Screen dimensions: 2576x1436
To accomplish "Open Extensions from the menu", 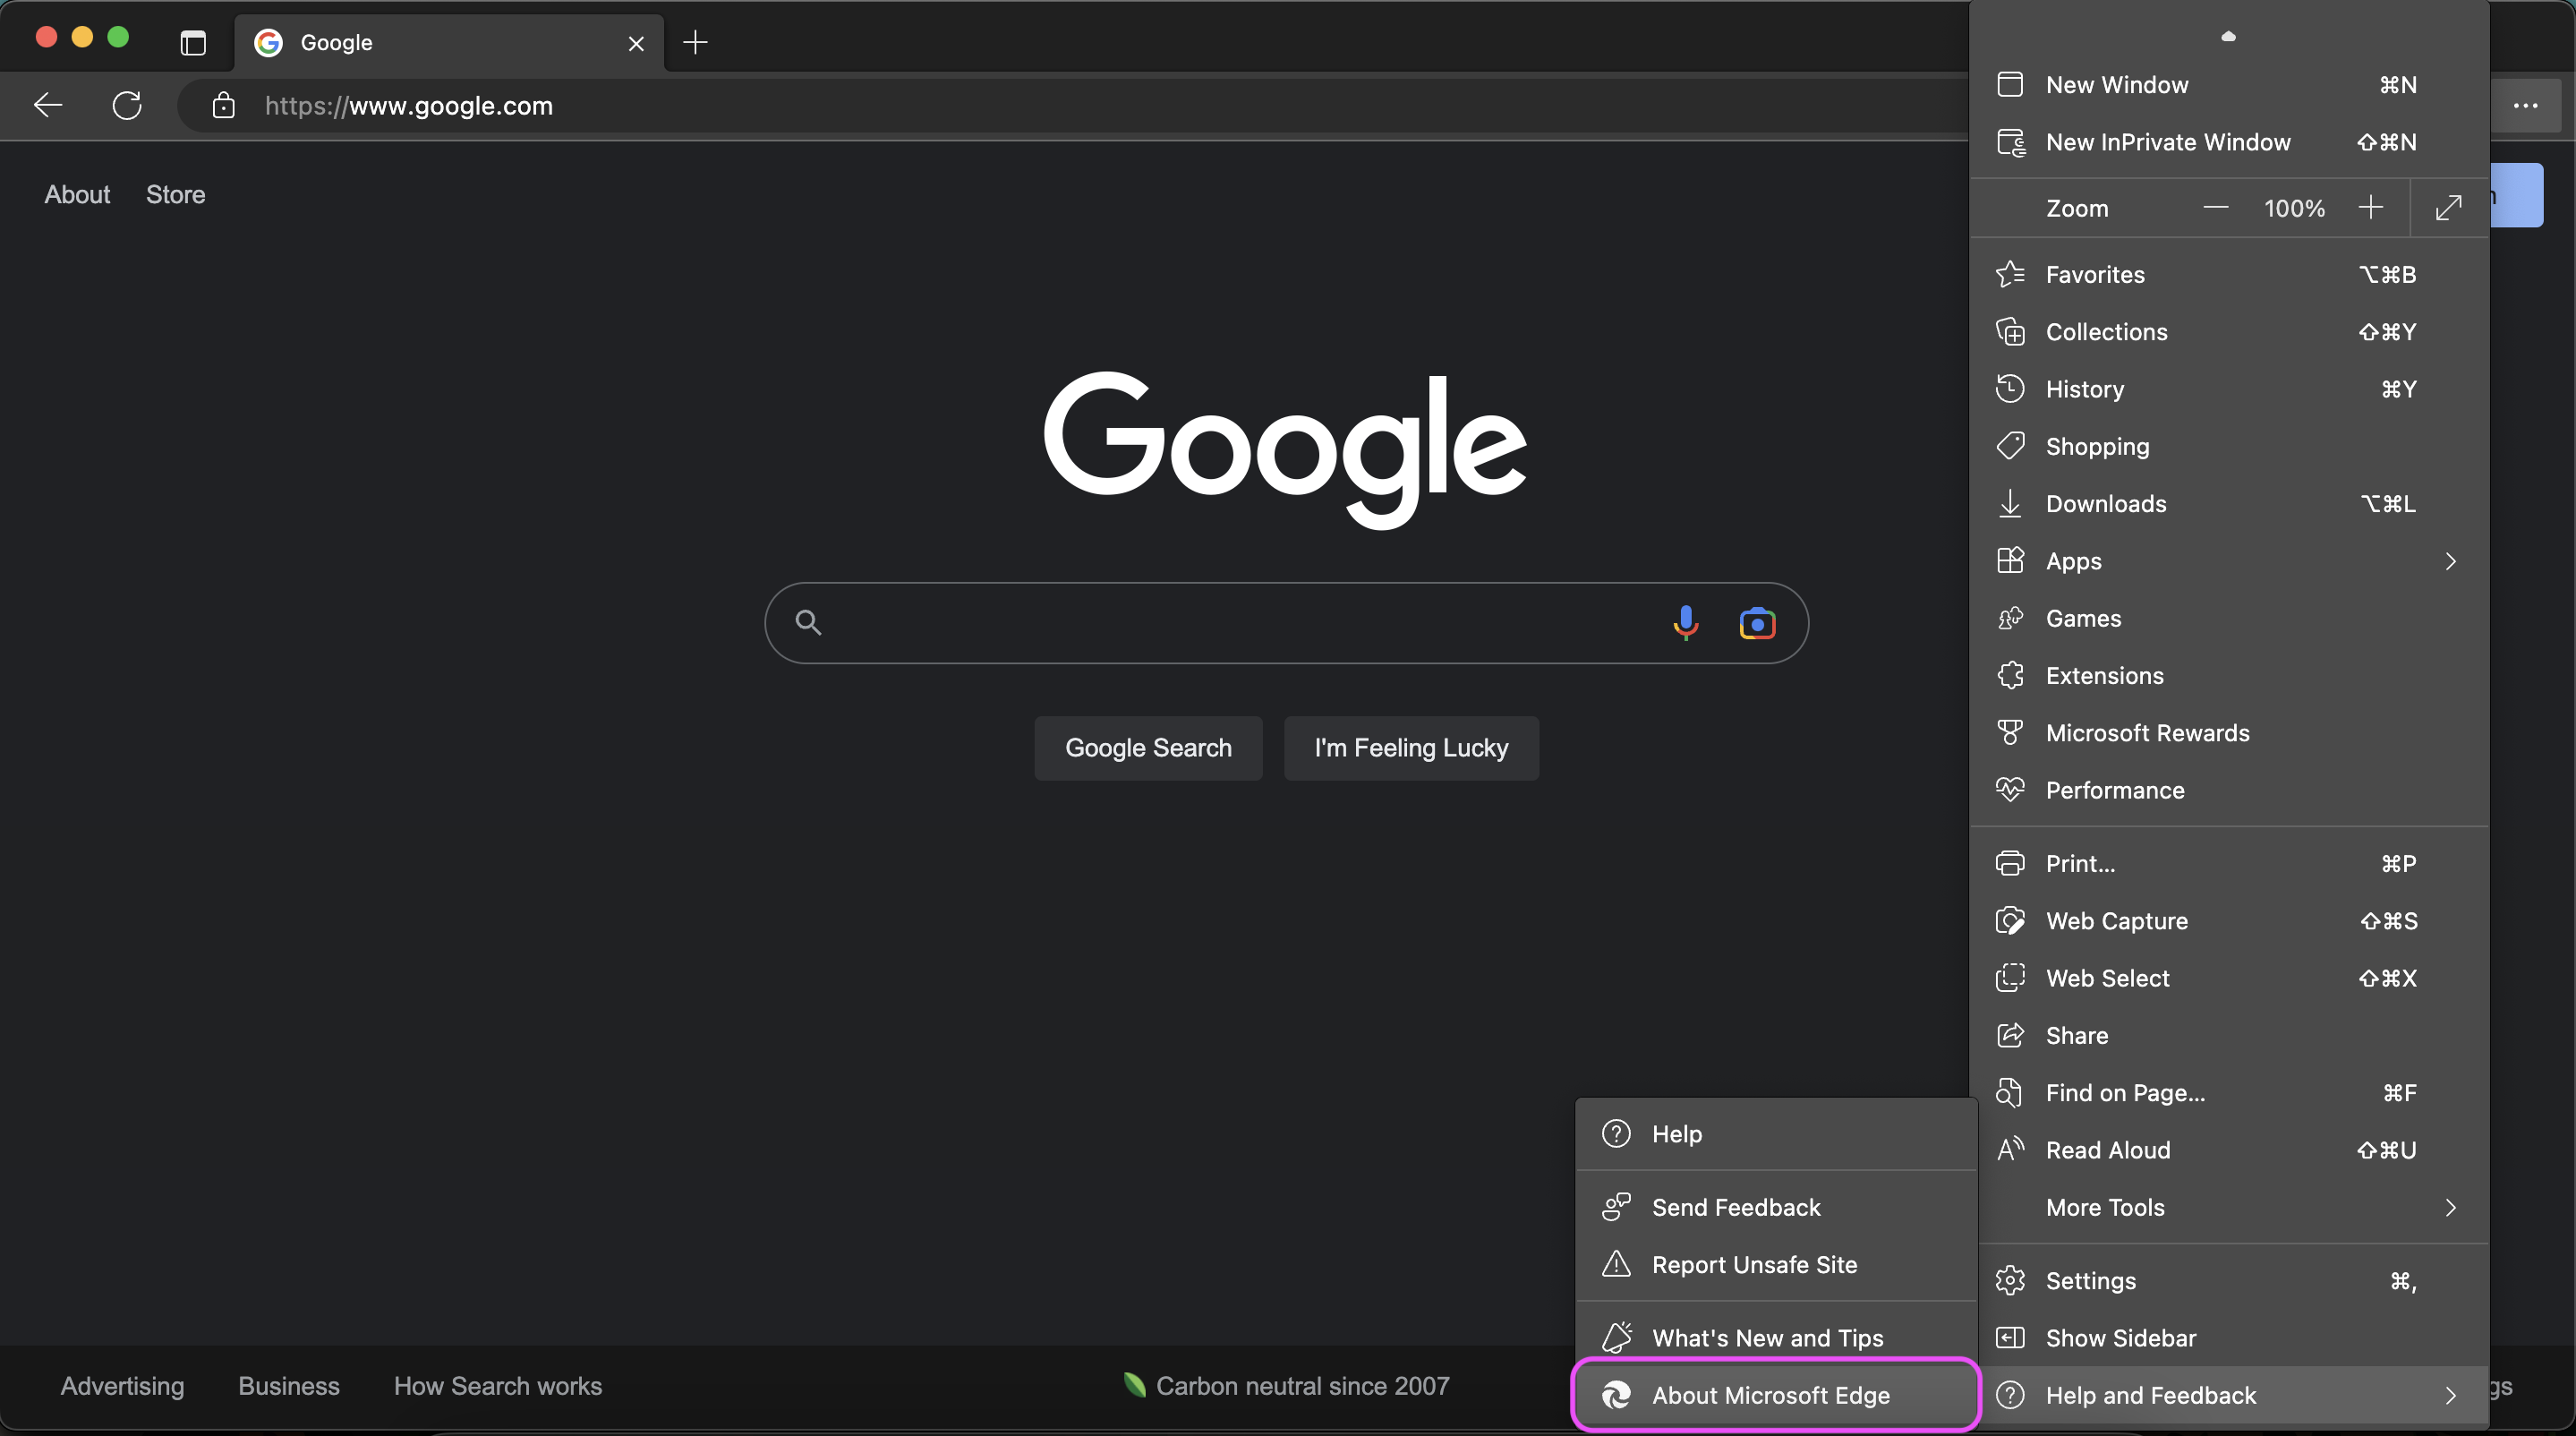I will click(x=2104, y=676).
